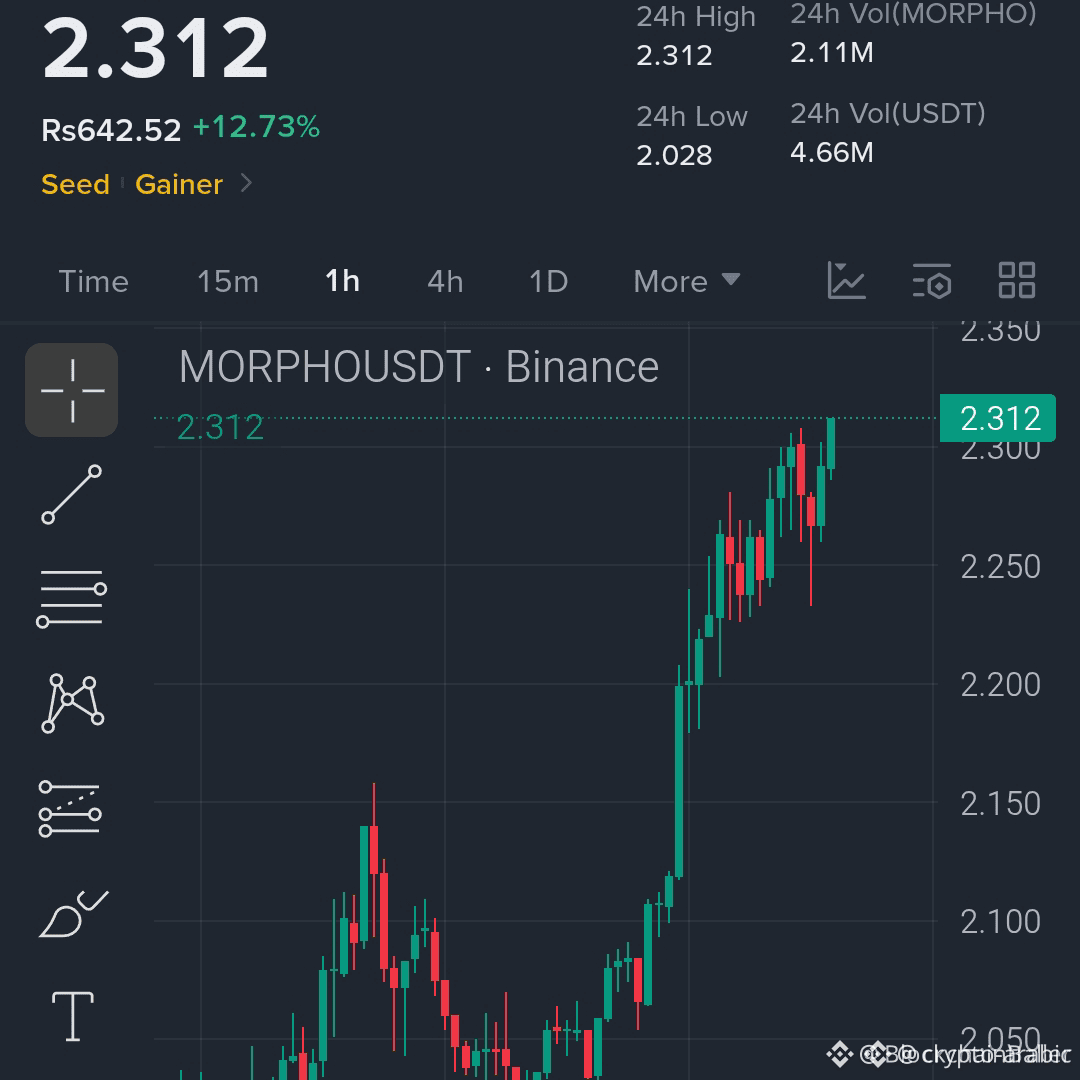Click the green 2.312 label on the chart's left
Image resolution: width=1080 pixels, height=1080 pixels.
220,427
